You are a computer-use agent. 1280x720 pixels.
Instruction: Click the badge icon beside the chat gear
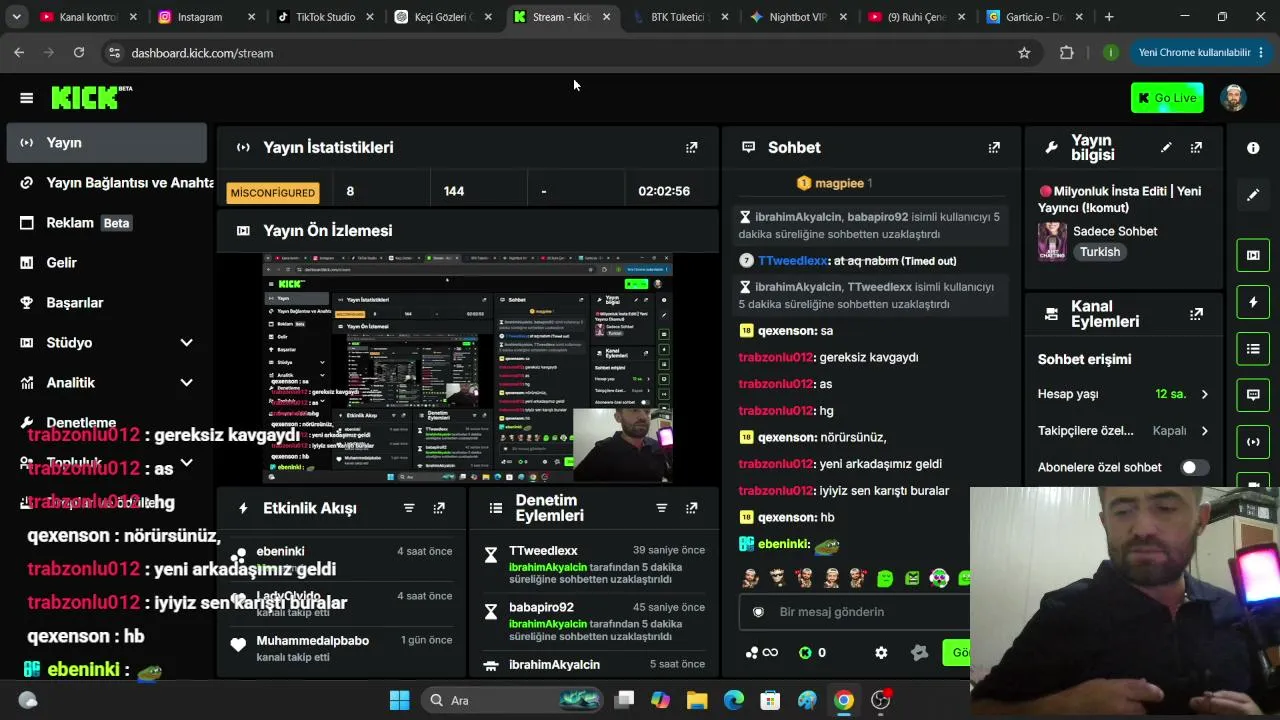[919, 653]
